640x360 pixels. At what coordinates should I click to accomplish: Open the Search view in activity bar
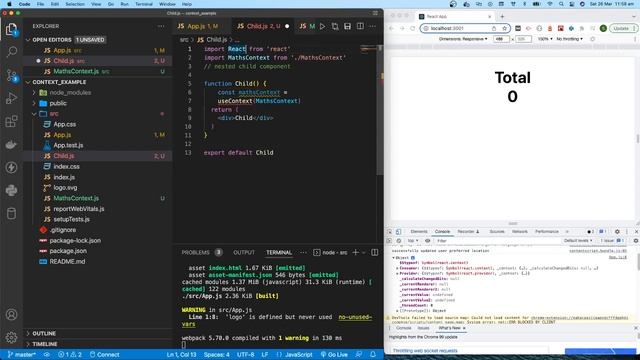pos(11,52)
